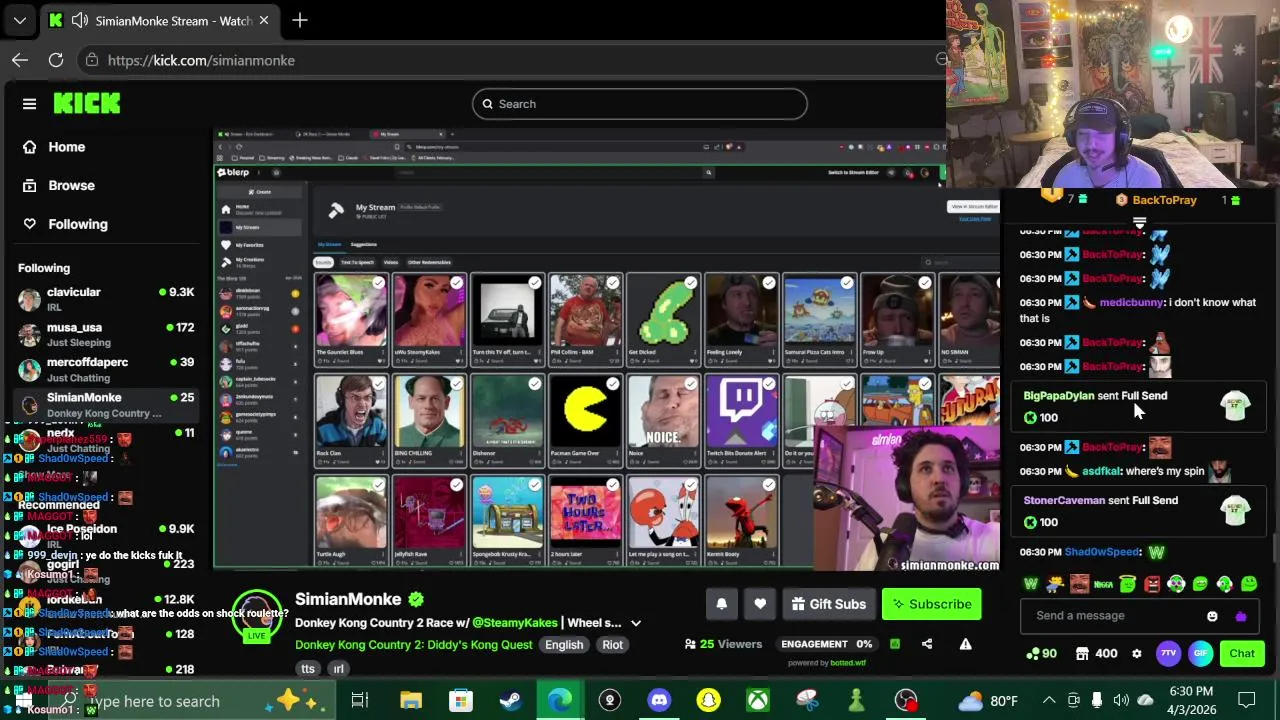This screenshot has height=720, width=1280.
Task: View channel points showing 90
Action: coord(1042,654)
